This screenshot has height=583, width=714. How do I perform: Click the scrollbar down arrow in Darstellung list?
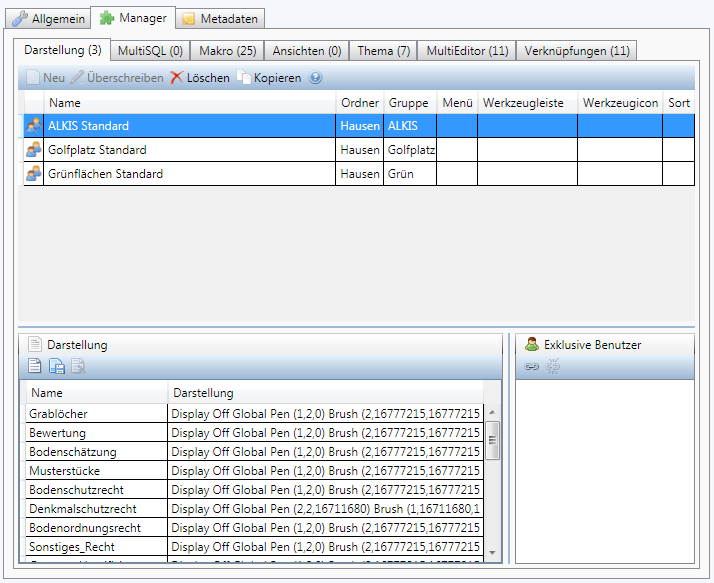(492, 553)
